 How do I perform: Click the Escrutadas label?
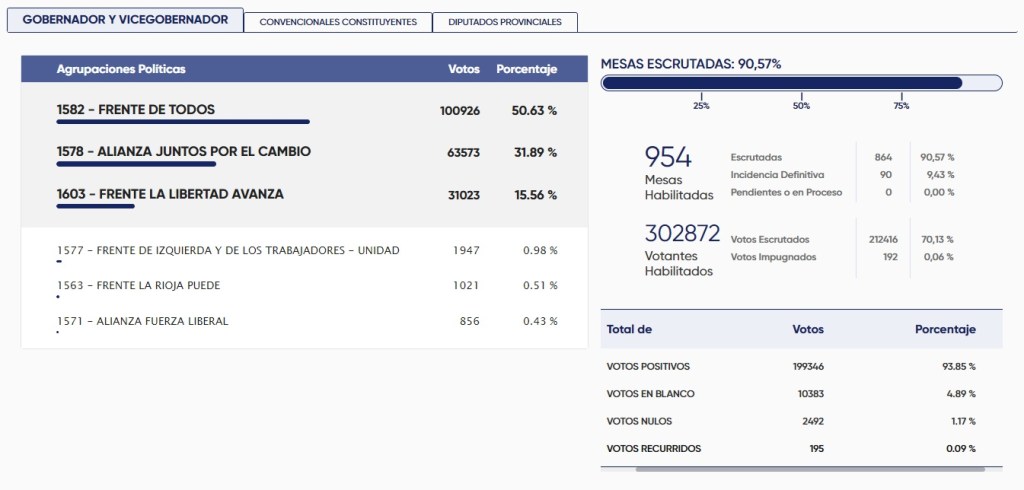click(x=756, y=157)
